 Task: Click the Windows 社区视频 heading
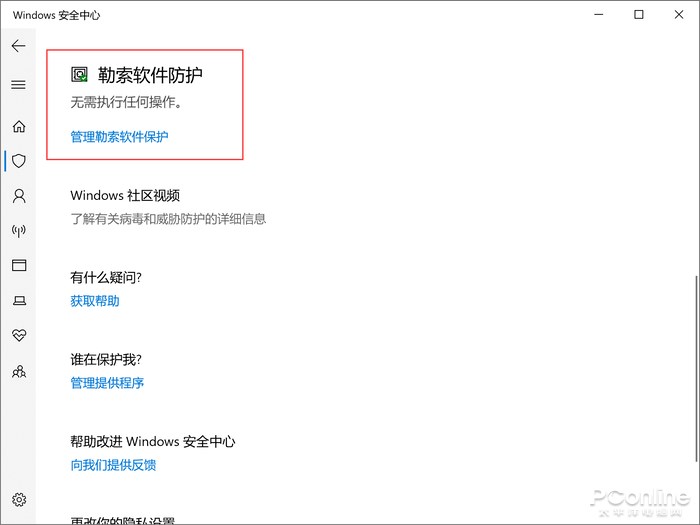pyautogui.click(x=125, y=196)
